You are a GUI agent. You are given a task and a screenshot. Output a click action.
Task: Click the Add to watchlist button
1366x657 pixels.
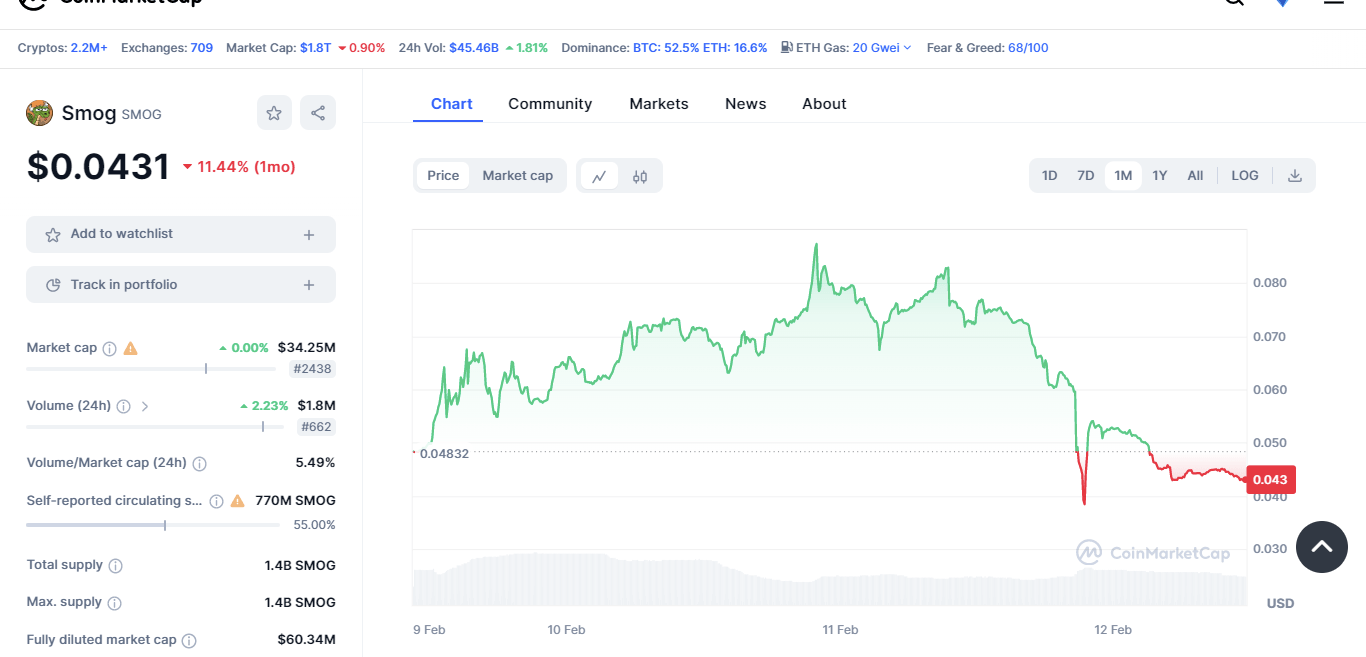pyautogui.click(x=181, y=234)
